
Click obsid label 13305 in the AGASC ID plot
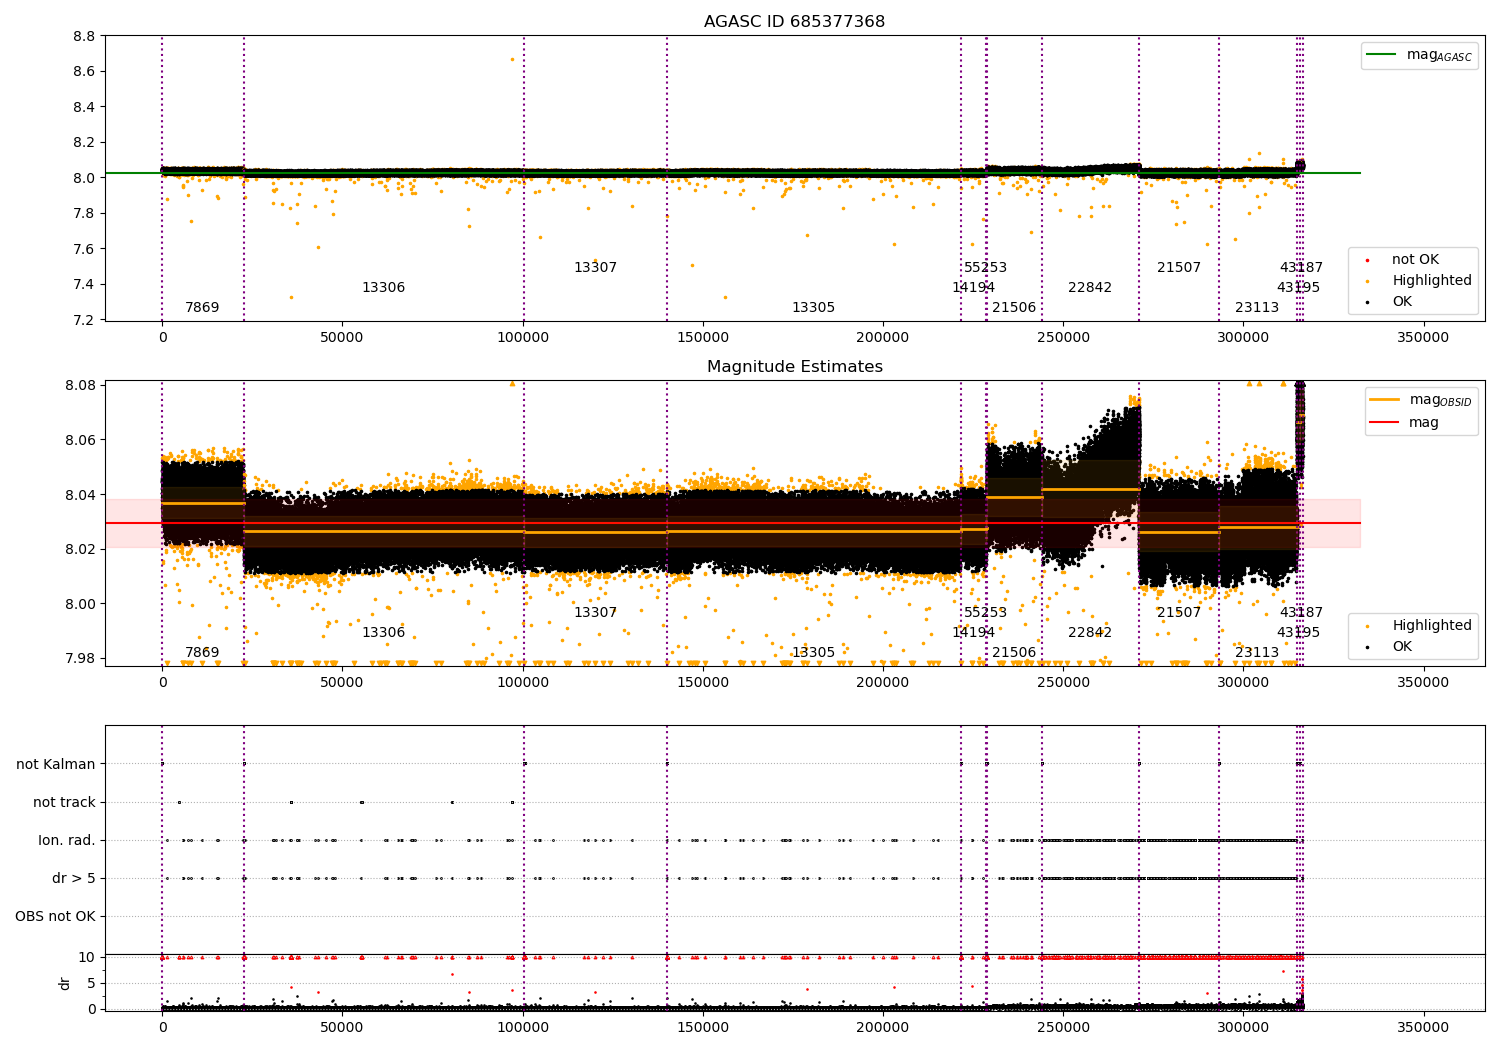point(813,308)
